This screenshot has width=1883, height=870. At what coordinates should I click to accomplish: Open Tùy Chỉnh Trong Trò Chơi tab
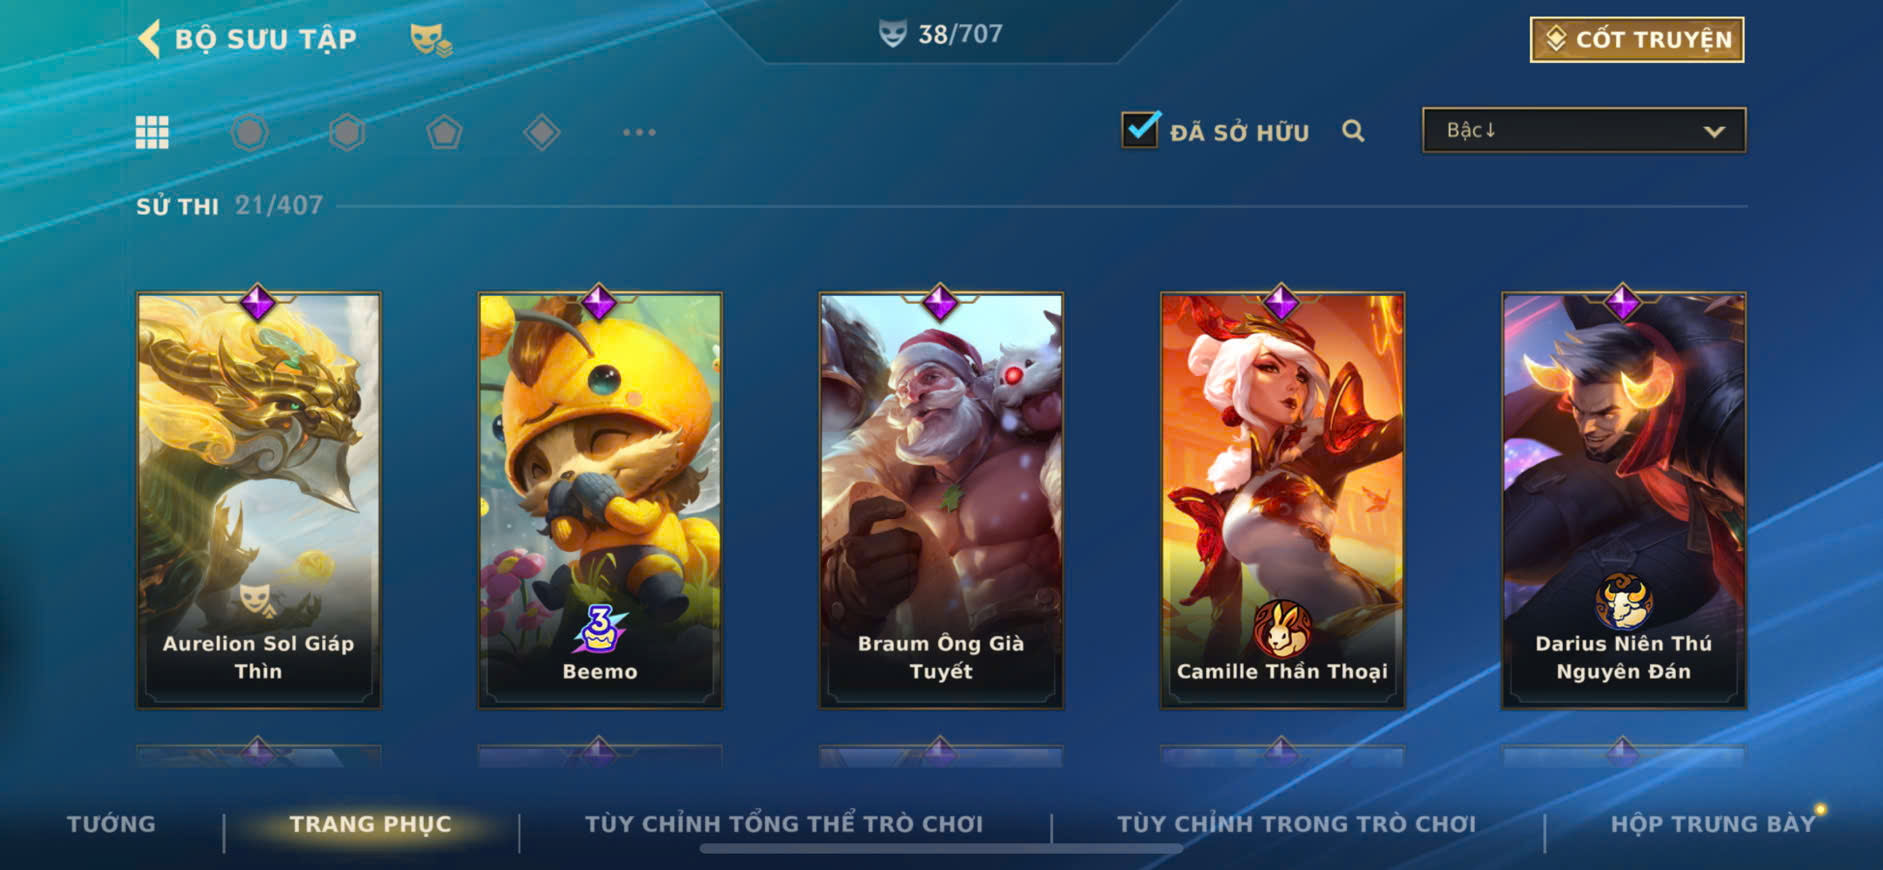[x=1296, y=824]
